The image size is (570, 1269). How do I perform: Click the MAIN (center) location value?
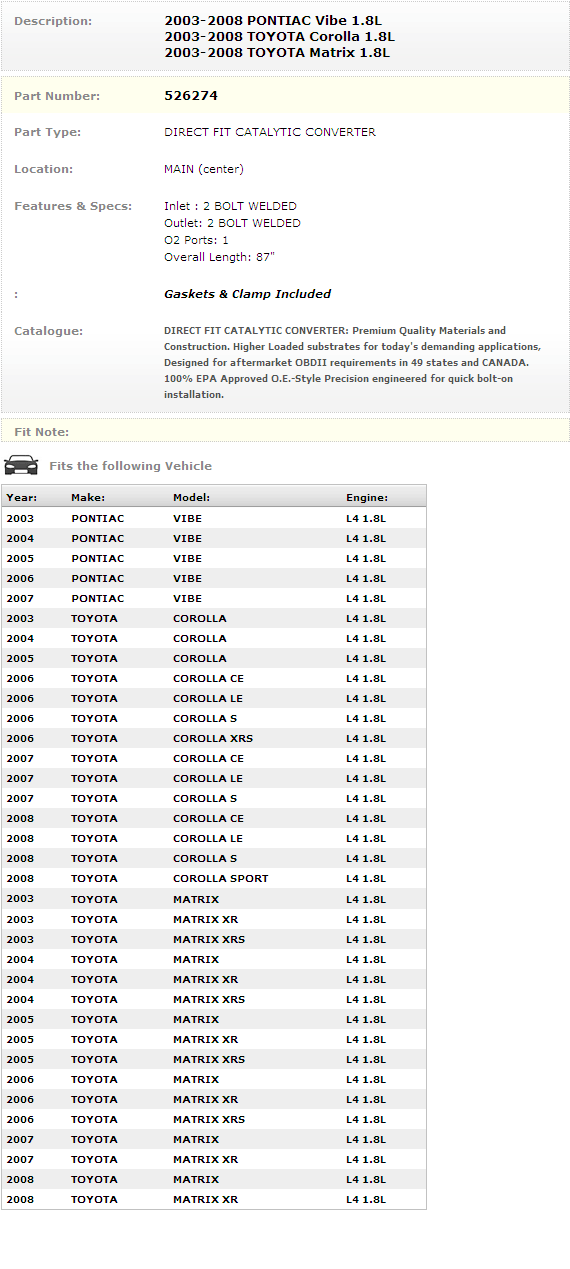(204, 169)
